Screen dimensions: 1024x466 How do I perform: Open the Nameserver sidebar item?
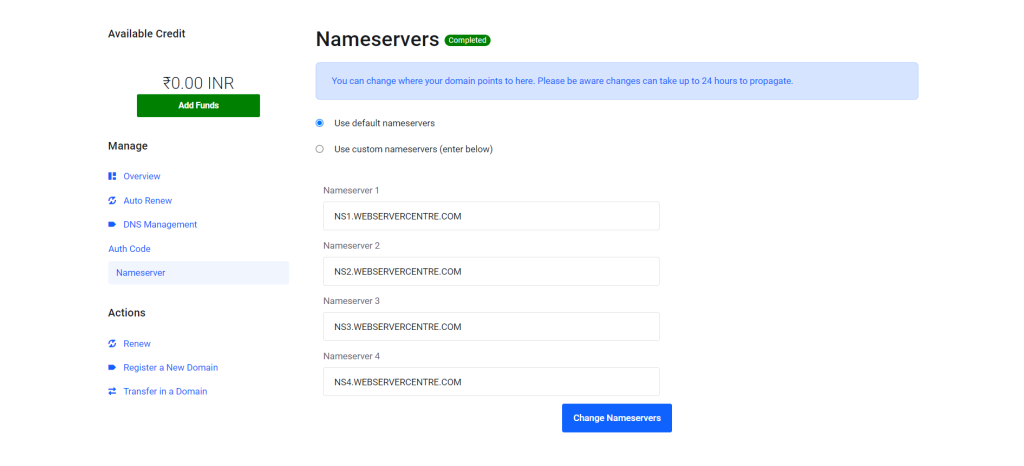tap(199, 273)
